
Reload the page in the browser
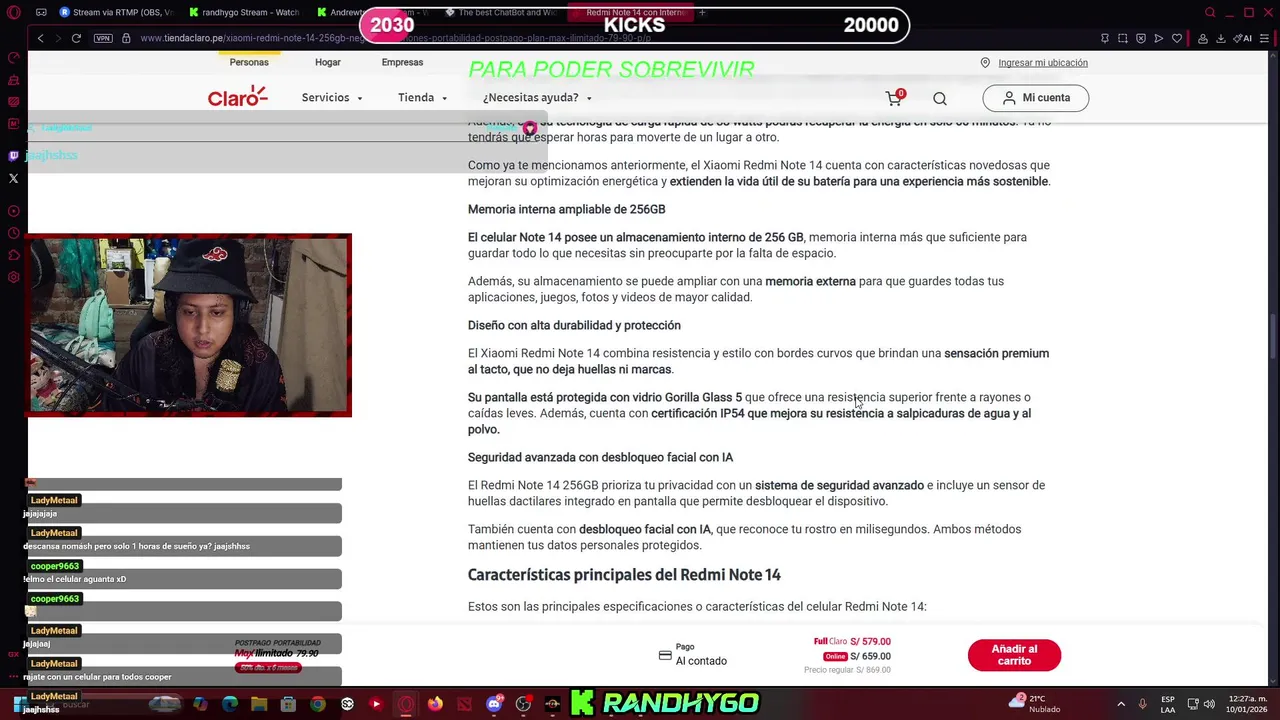76,38
